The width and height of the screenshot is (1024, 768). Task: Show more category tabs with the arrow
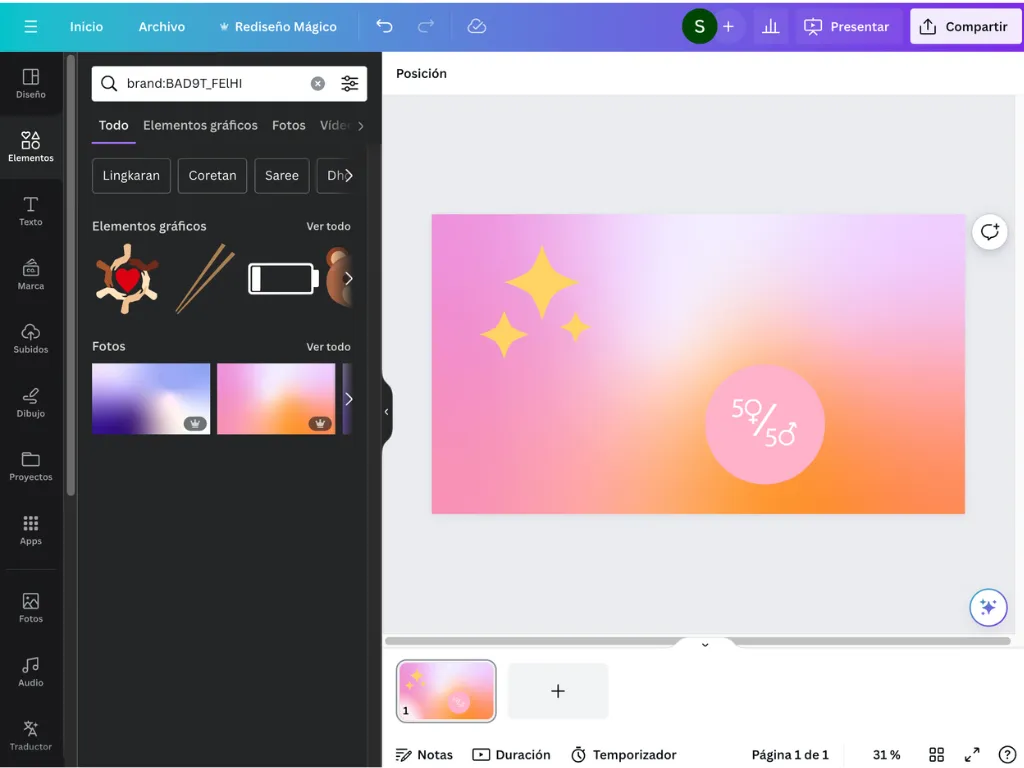[360, 125]
